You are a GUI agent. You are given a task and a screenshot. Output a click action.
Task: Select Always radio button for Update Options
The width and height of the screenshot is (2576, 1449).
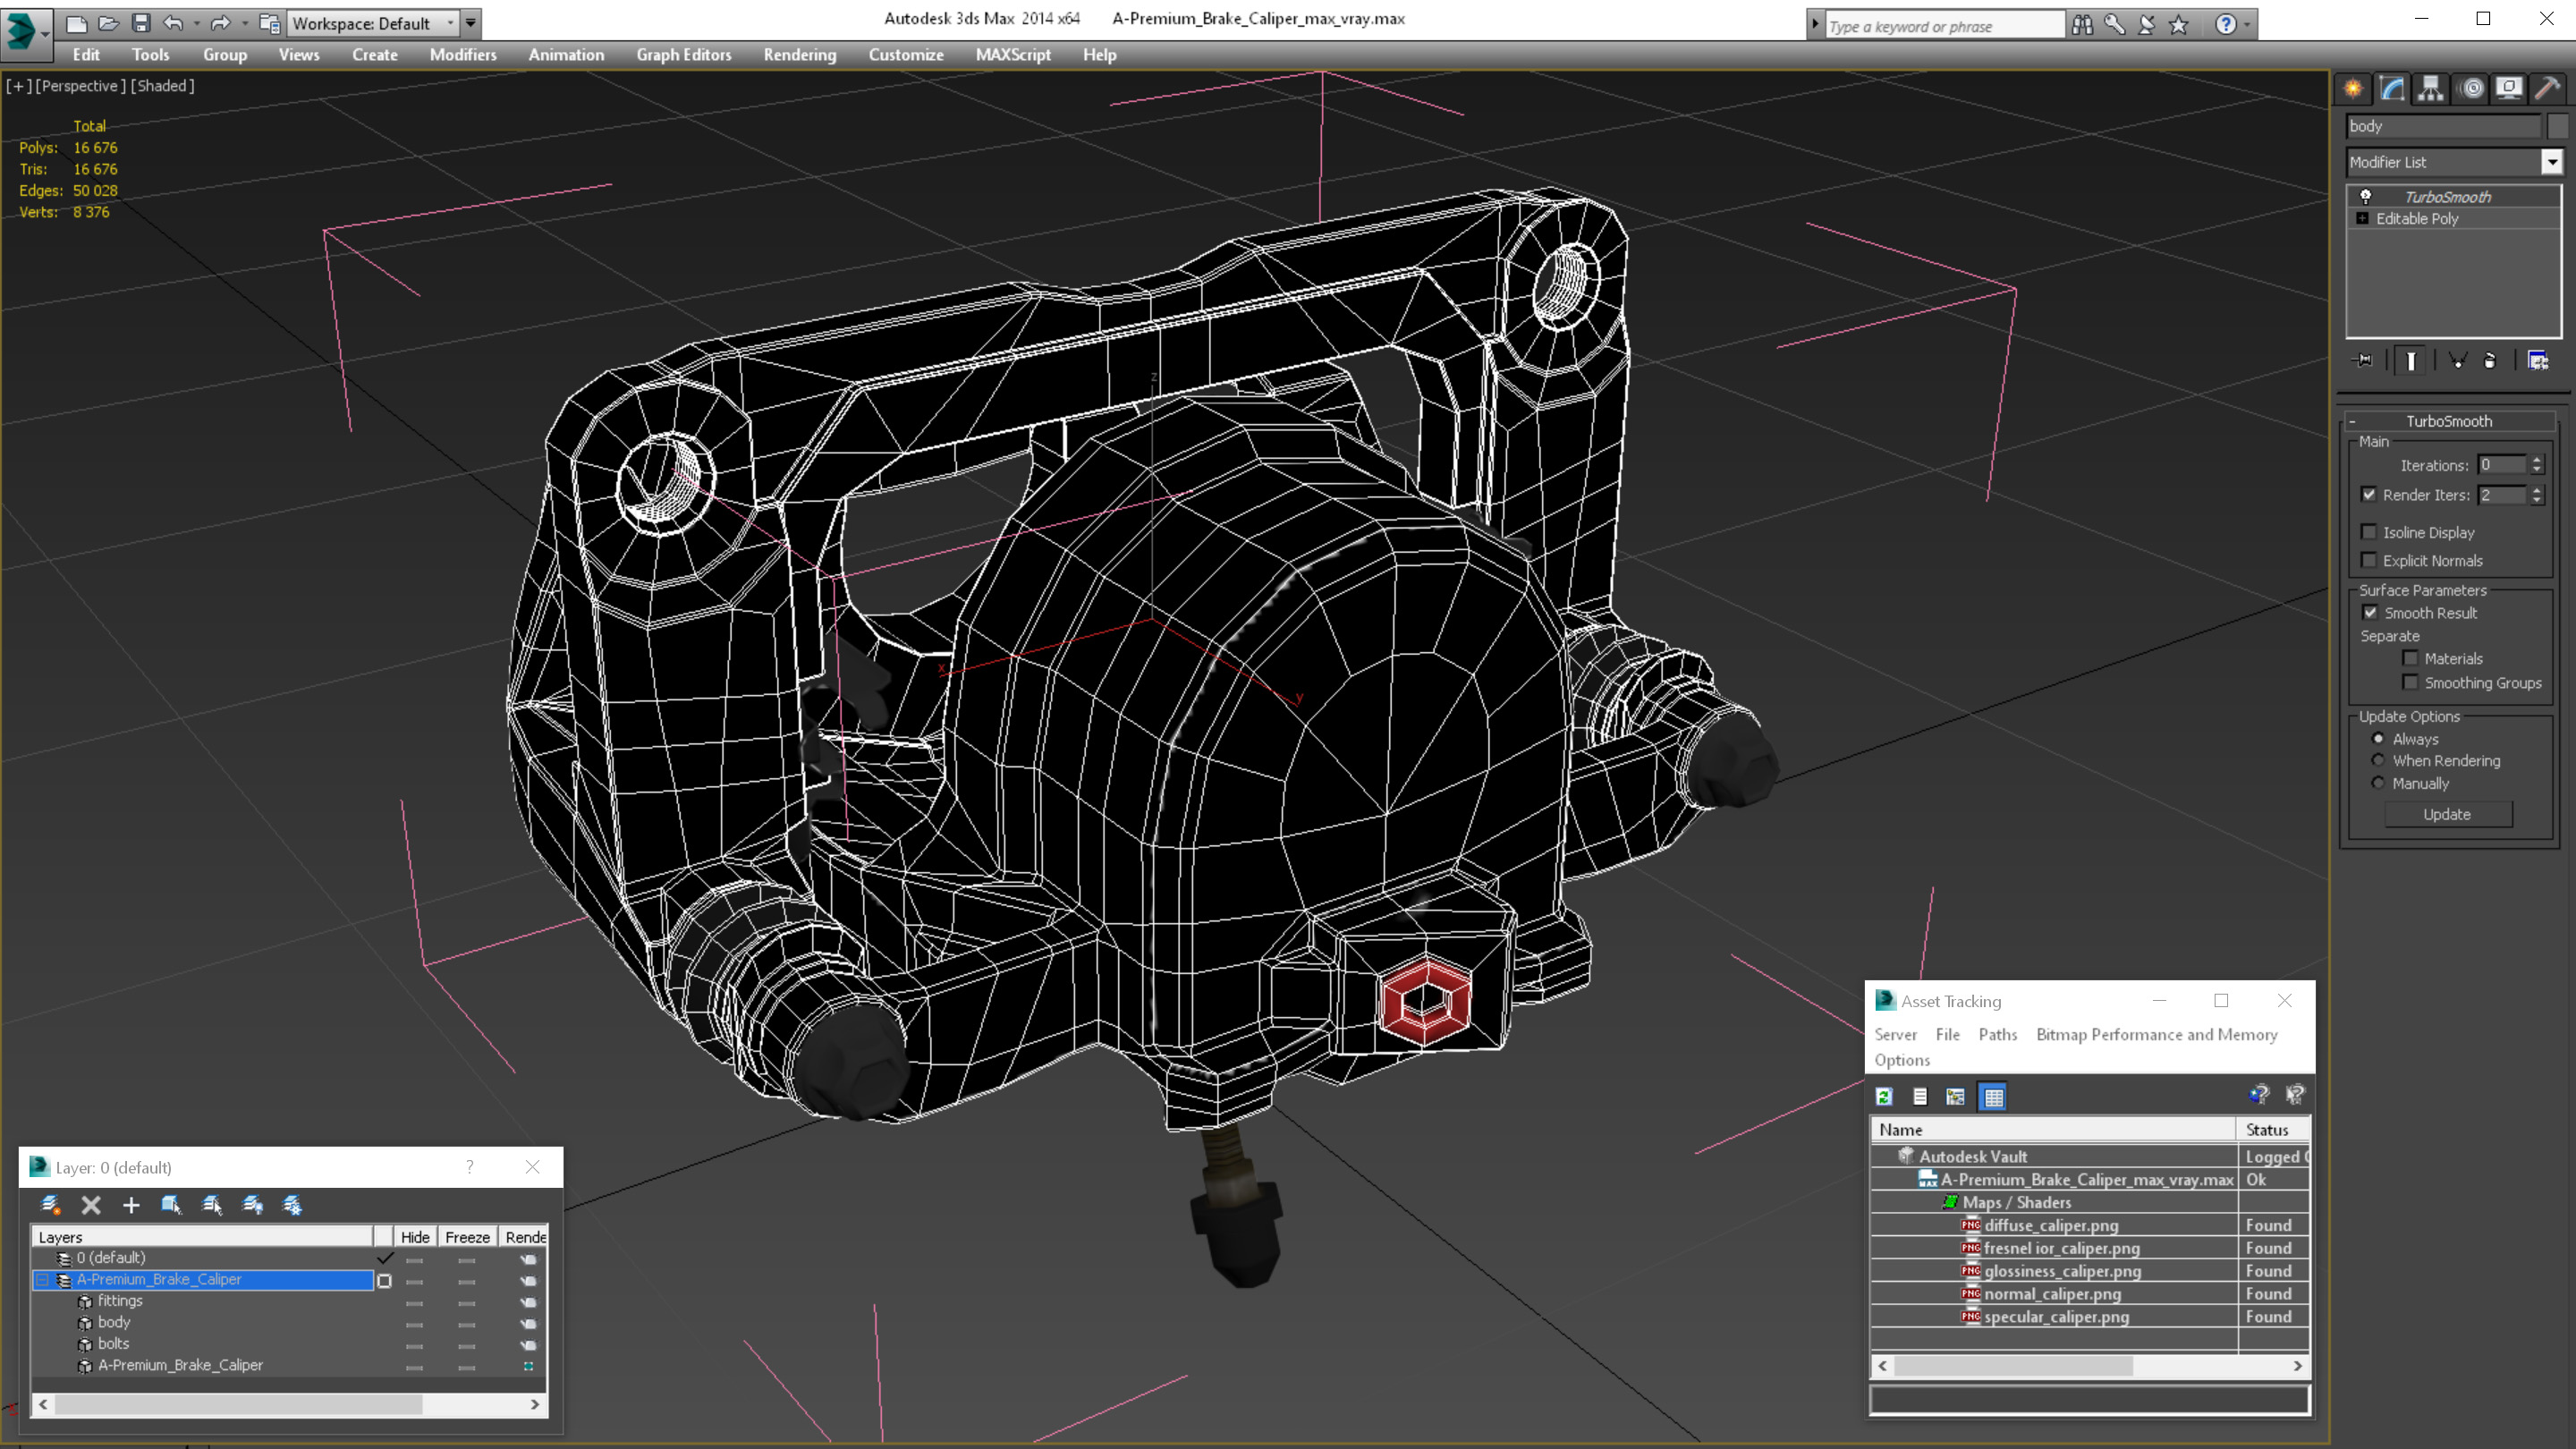coord(2377,738)
